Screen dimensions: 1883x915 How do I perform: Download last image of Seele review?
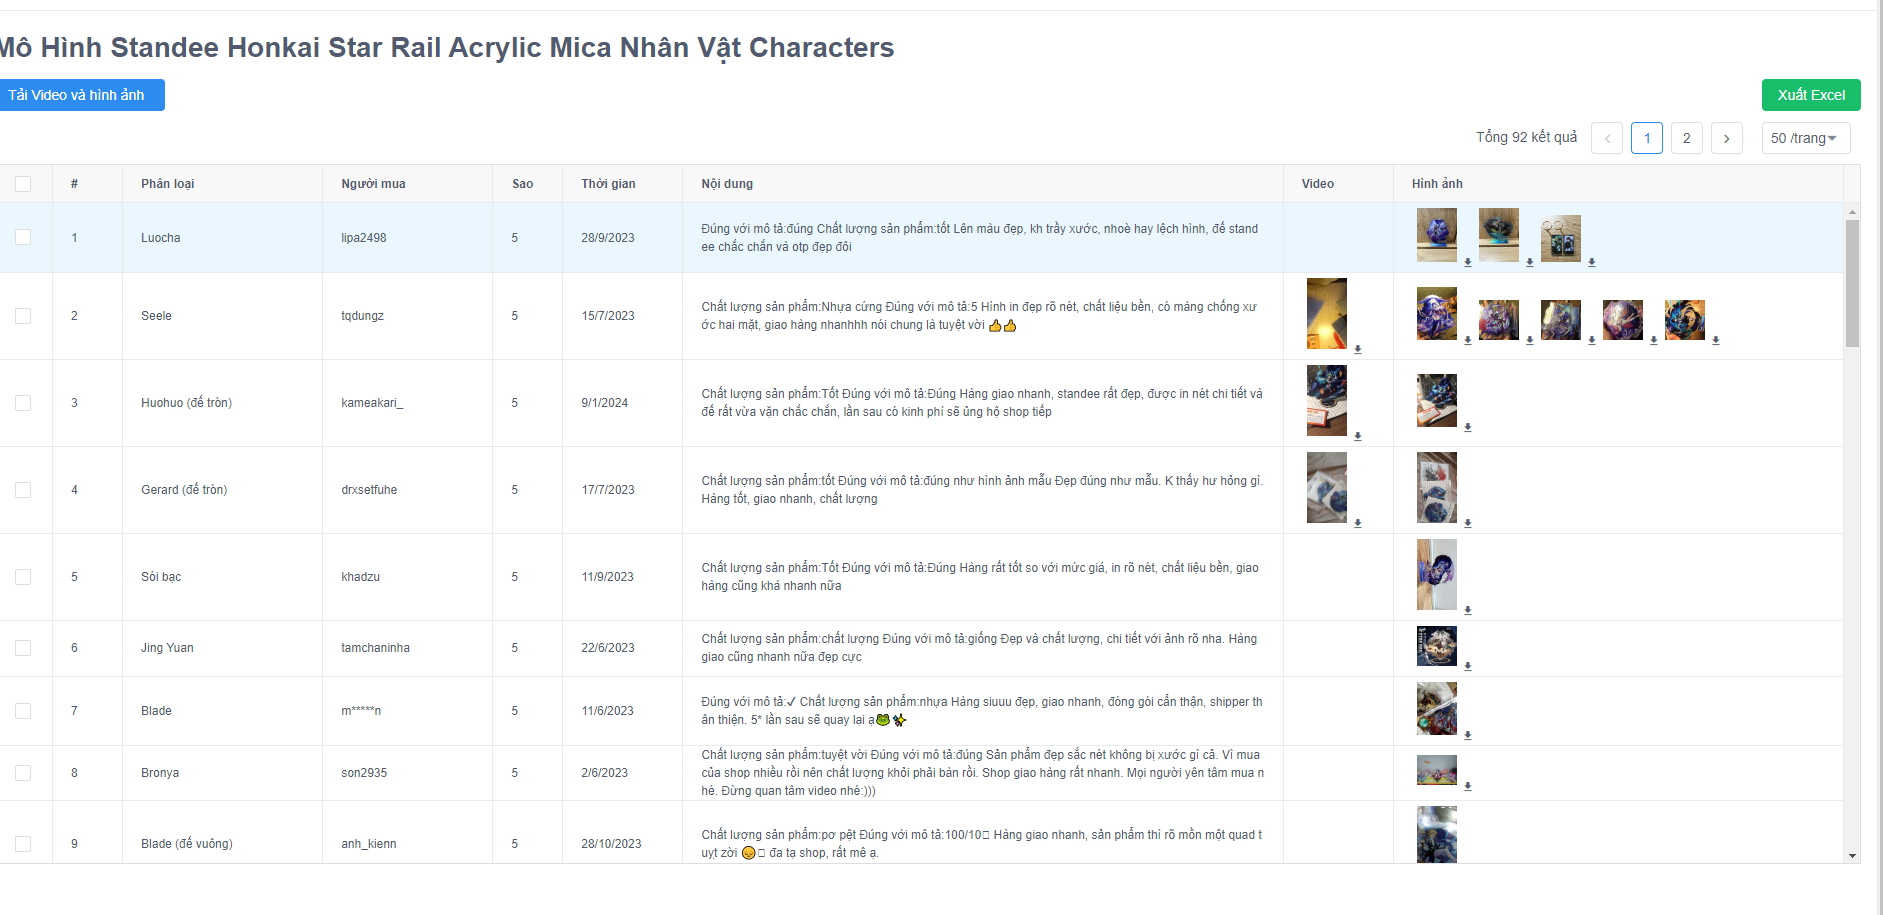coord(1716,341)
